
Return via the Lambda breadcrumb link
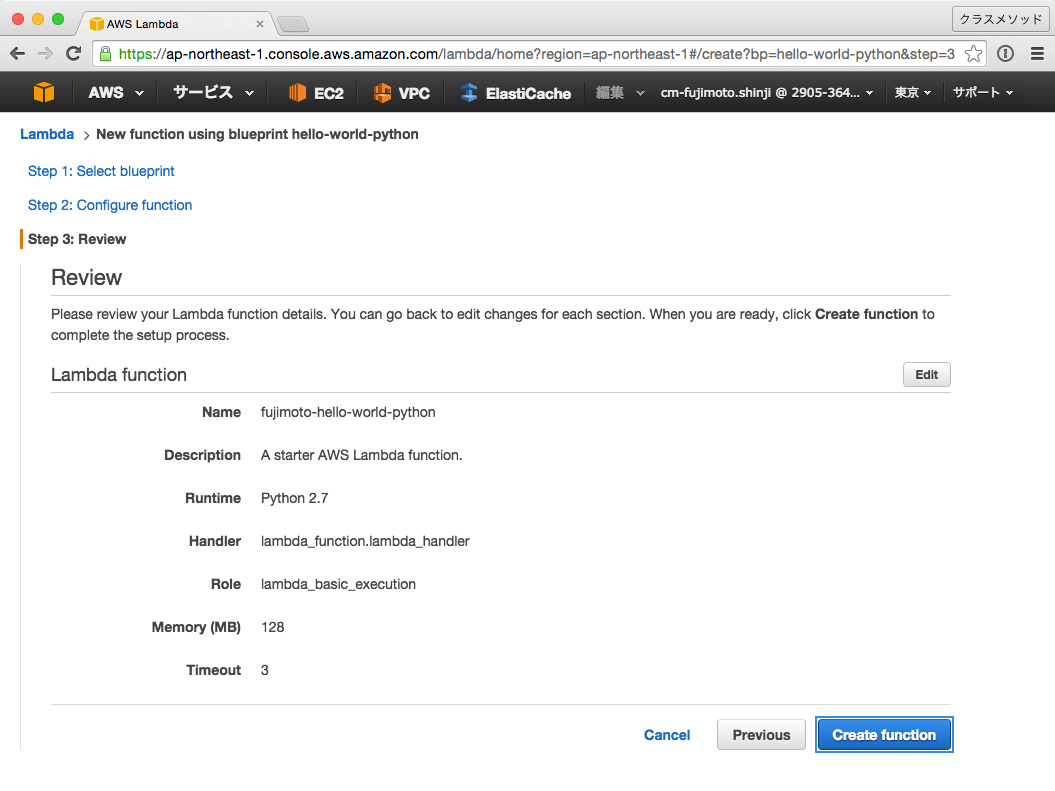(46, 133)
